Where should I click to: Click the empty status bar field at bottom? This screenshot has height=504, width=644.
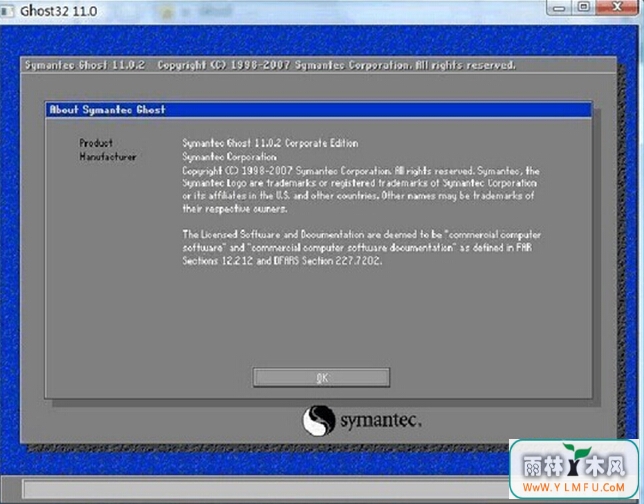[x=265, y=489]
